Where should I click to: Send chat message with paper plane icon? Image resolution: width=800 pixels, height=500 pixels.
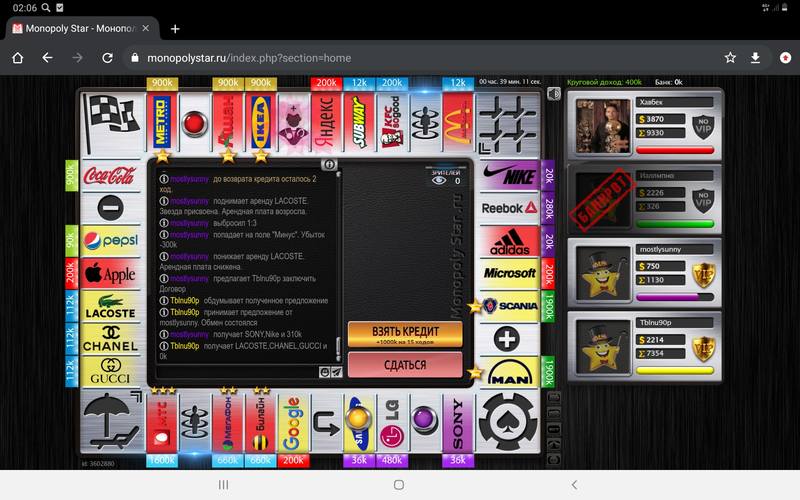click(336, 372)
